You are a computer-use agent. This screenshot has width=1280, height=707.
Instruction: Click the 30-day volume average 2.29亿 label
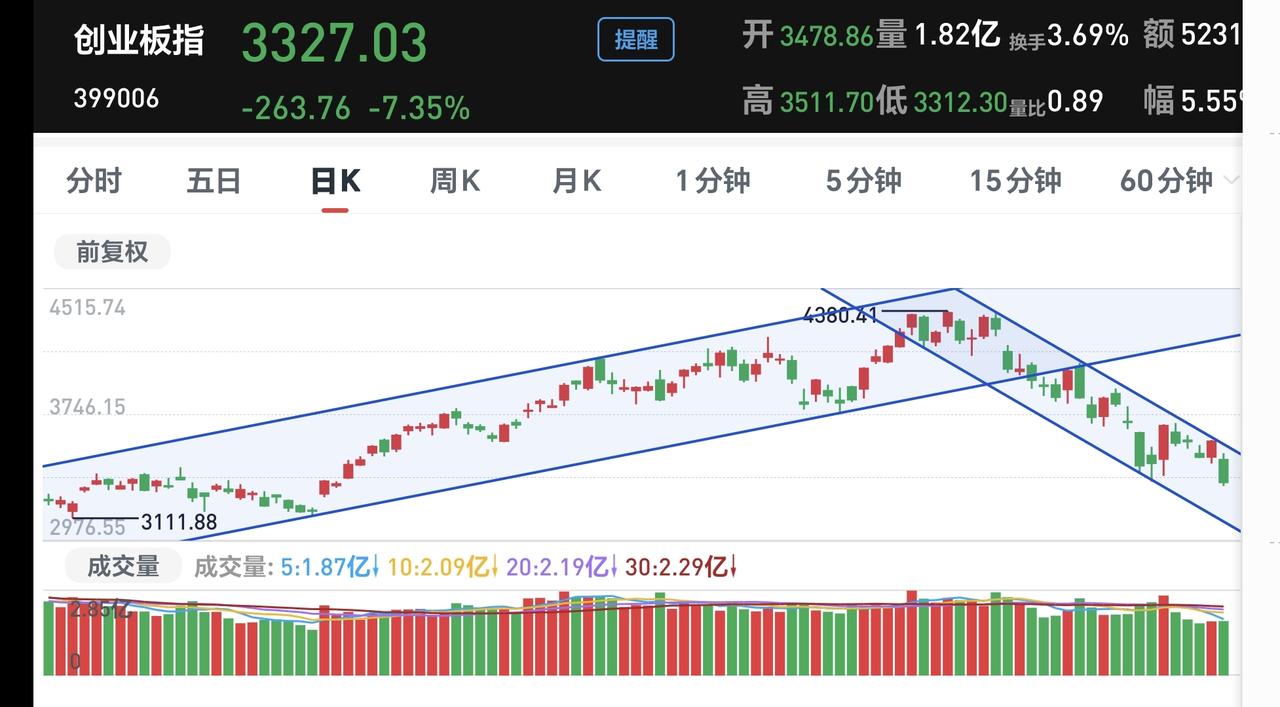click(x=681, y=568)
